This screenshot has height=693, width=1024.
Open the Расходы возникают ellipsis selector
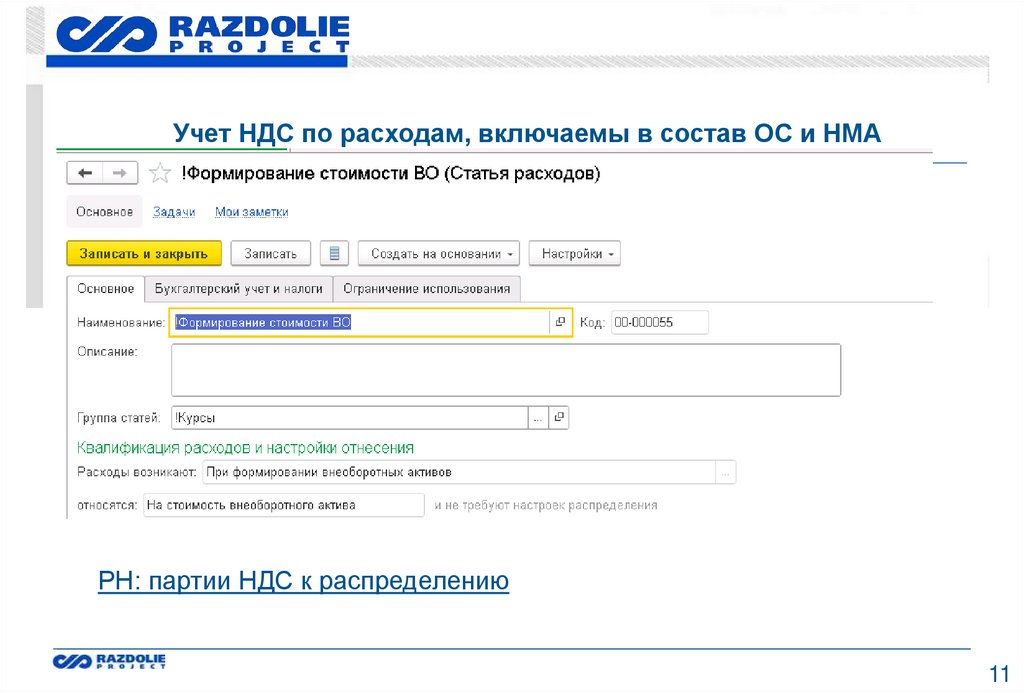(x=726, y=472)
